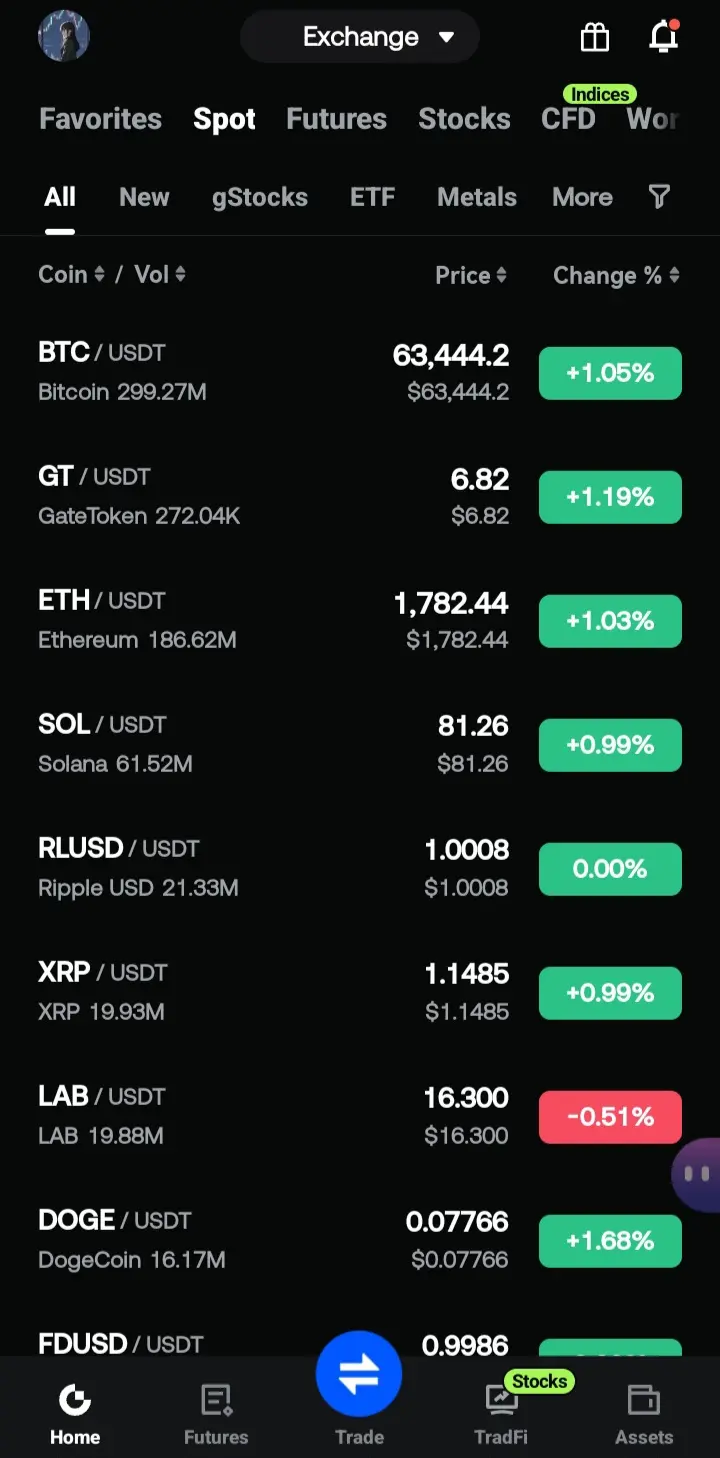720x1458 pixels.
Task: Toggle sorting by Price column
Action: [471, 275]
